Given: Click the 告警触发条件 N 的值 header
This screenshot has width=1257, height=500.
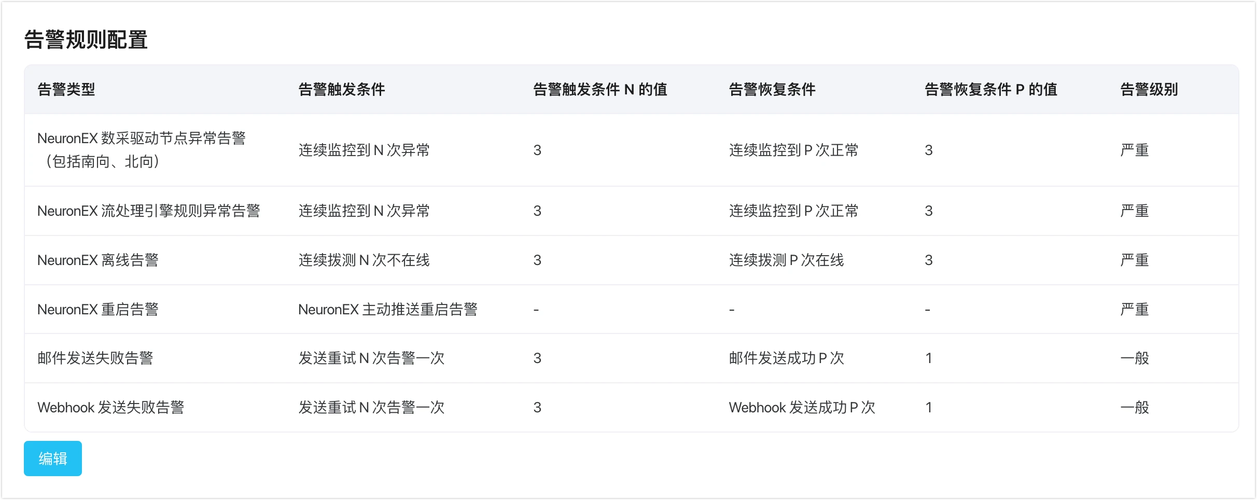Looking at the screenshot, I should tap(600, 89).
